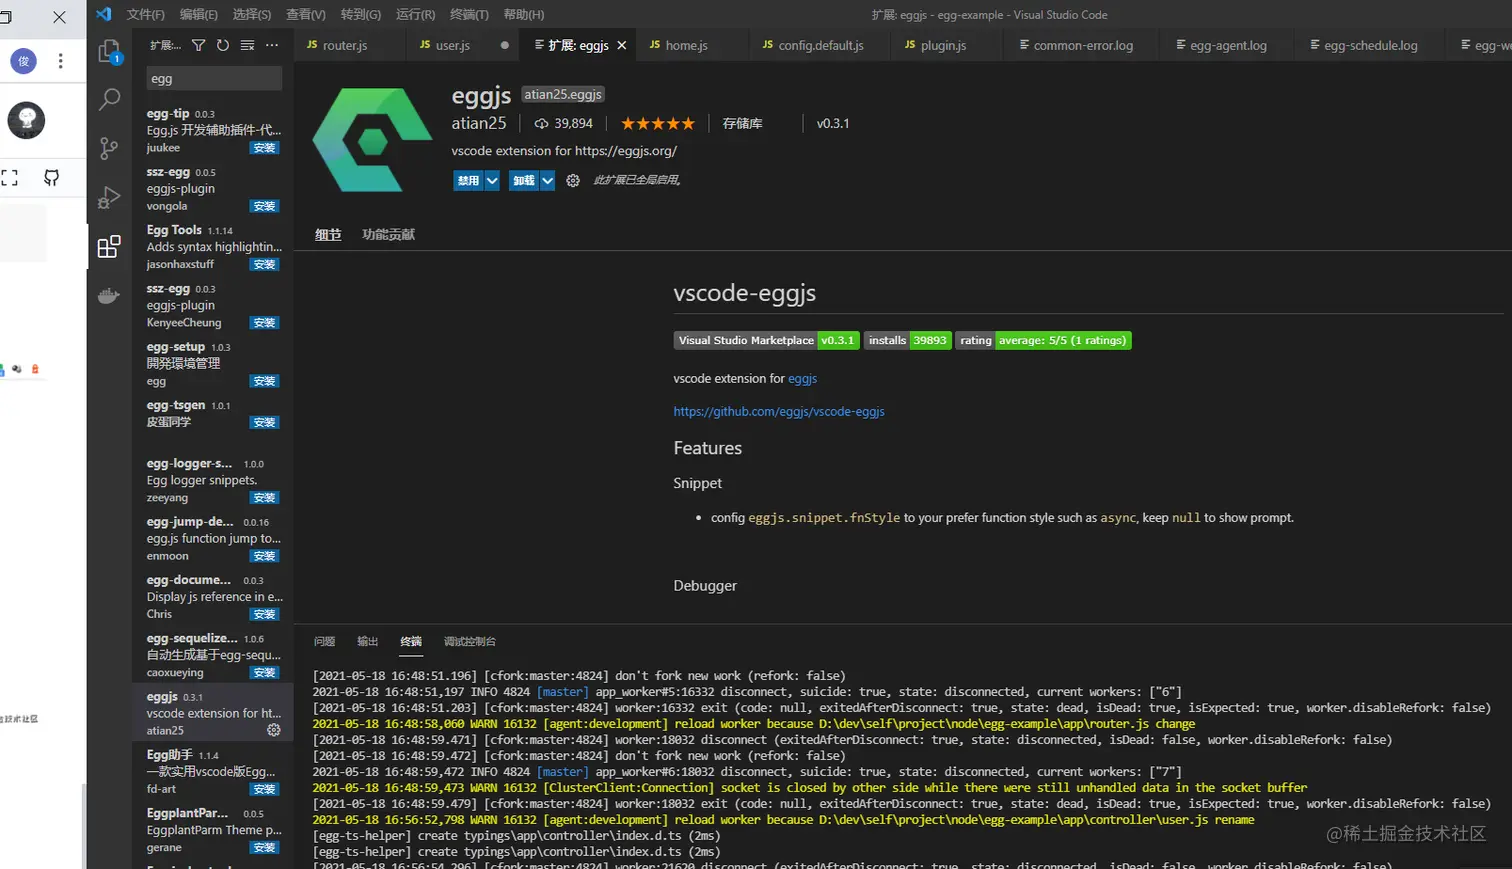Viewport: 1512px width, 869px height.
Task: Click the five-star rating of eggjs
Action: pyautogui.click(x=657, y=124)
